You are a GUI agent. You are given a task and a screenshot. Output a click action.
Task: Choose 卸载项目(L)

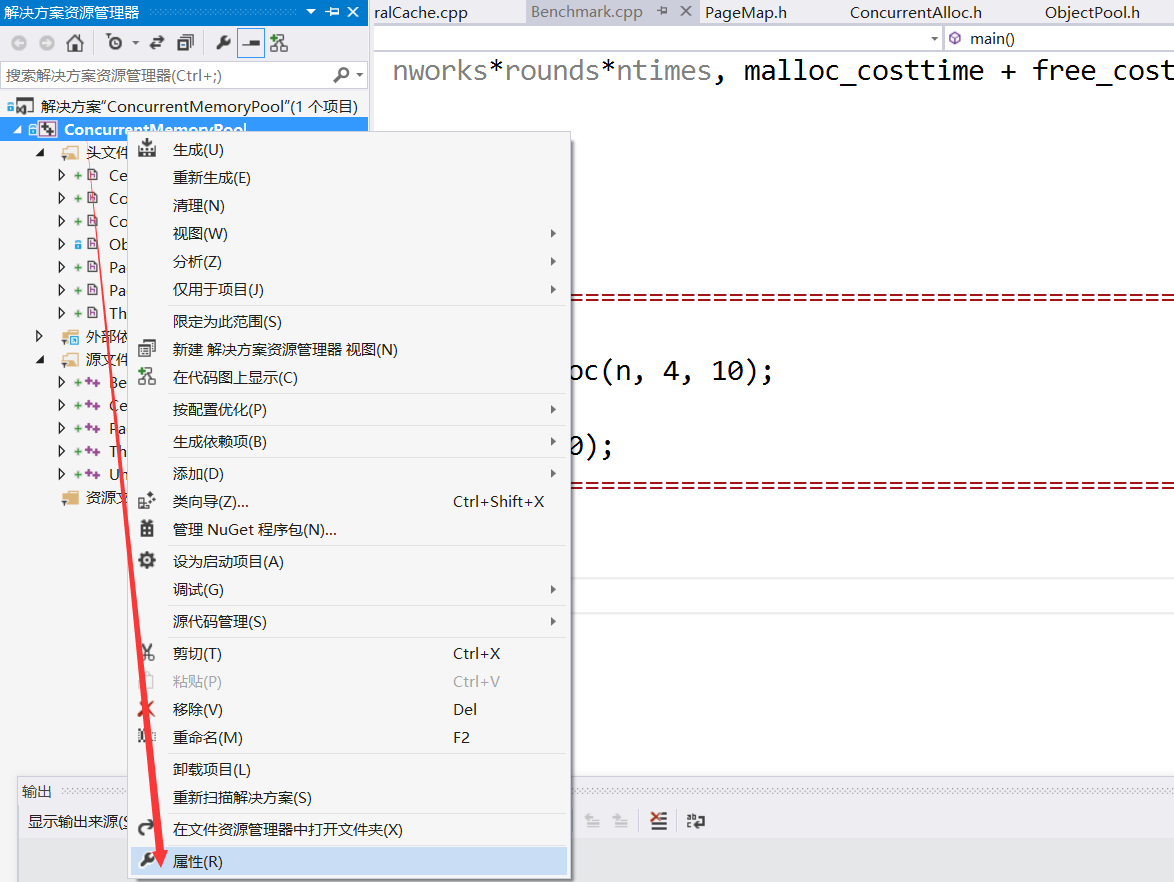coord(349,770)
